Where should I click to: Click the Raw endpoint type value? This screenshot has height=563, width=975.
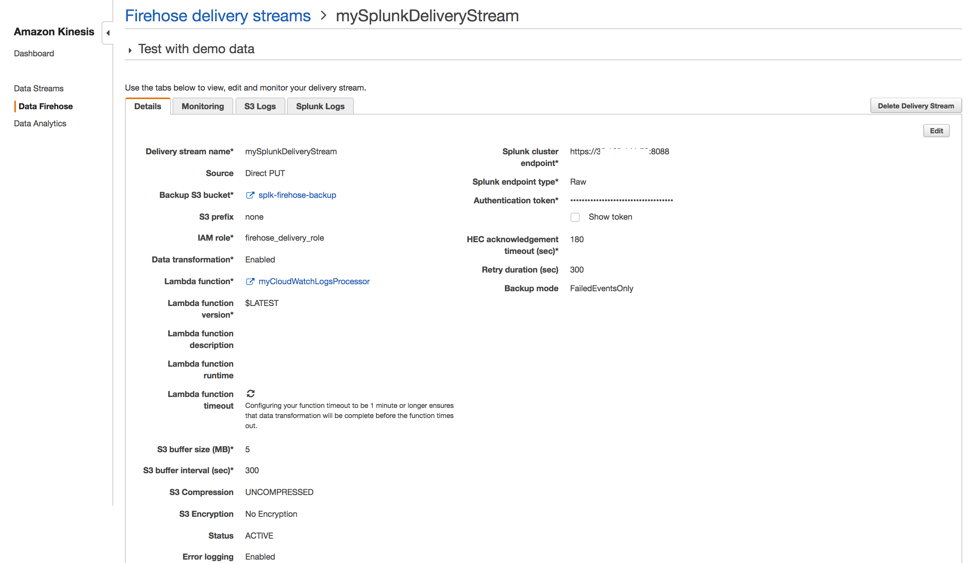coord(578,182)
